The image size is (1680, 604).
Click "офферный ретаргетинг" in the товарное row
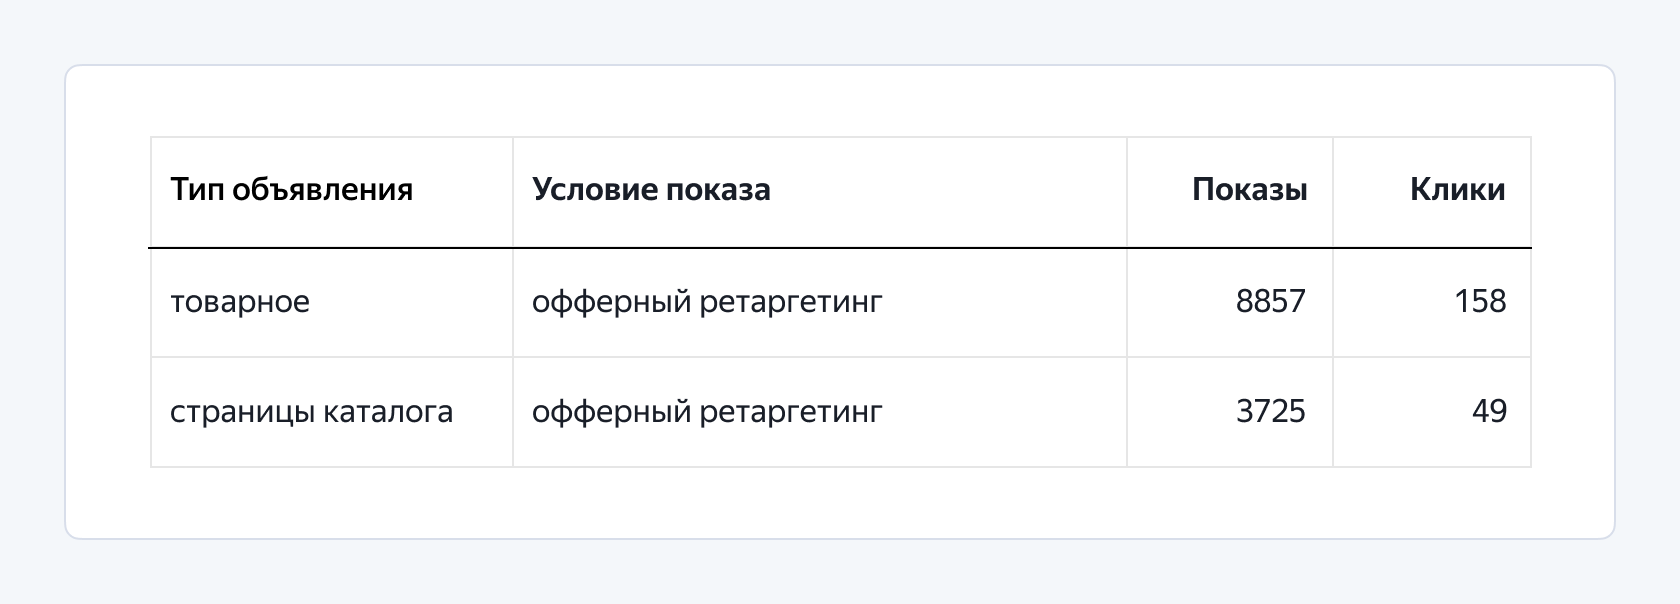[707, 302]
